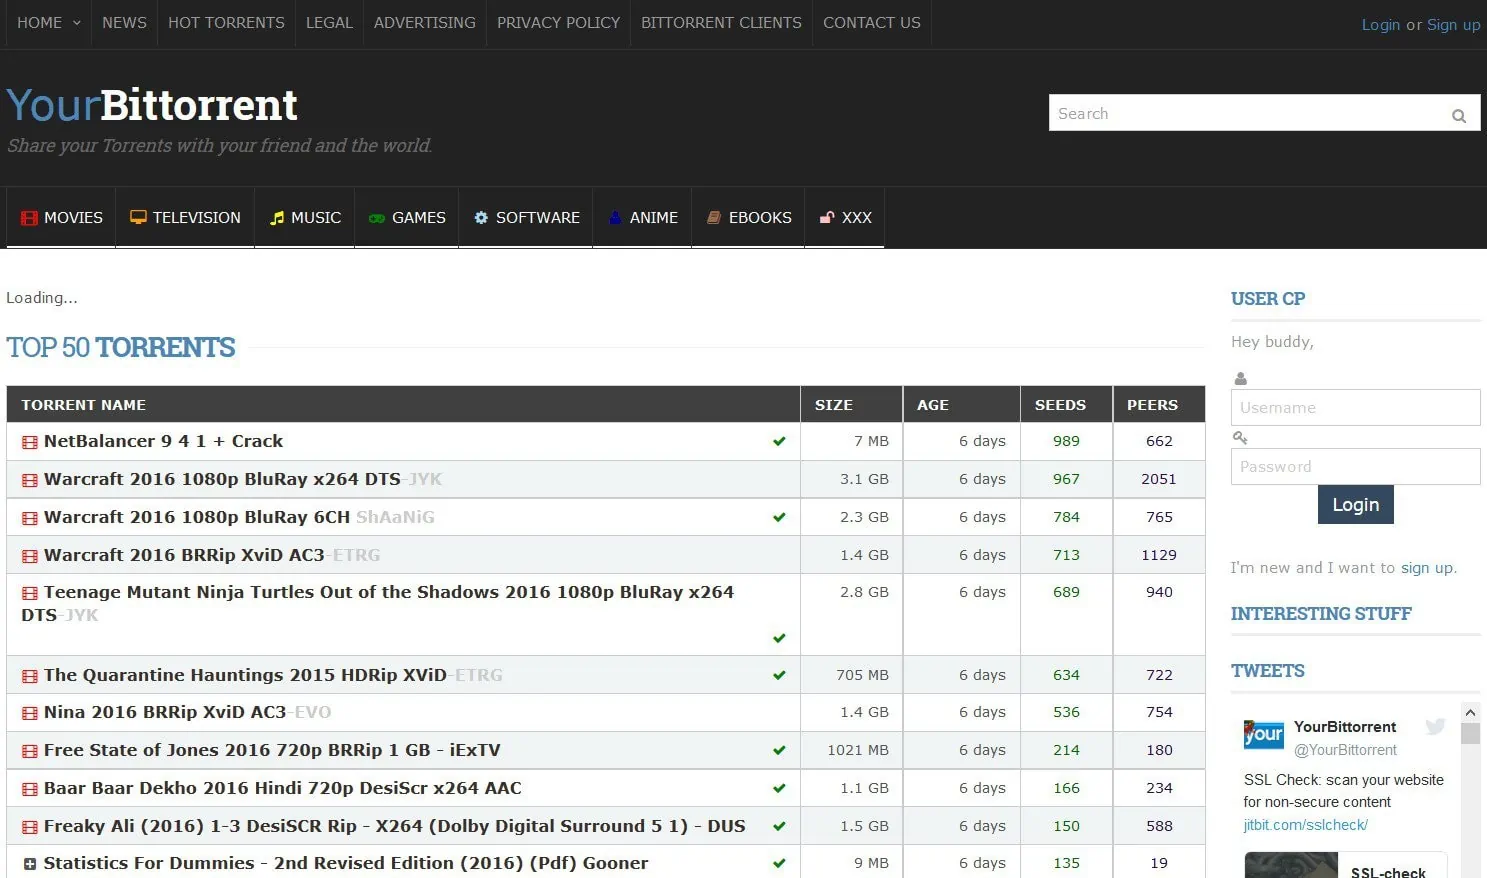Click the monitor icon on the TELEVISION tab
Screen dimensions: 1487x878
pyautogui.click(x=138, y=217)
